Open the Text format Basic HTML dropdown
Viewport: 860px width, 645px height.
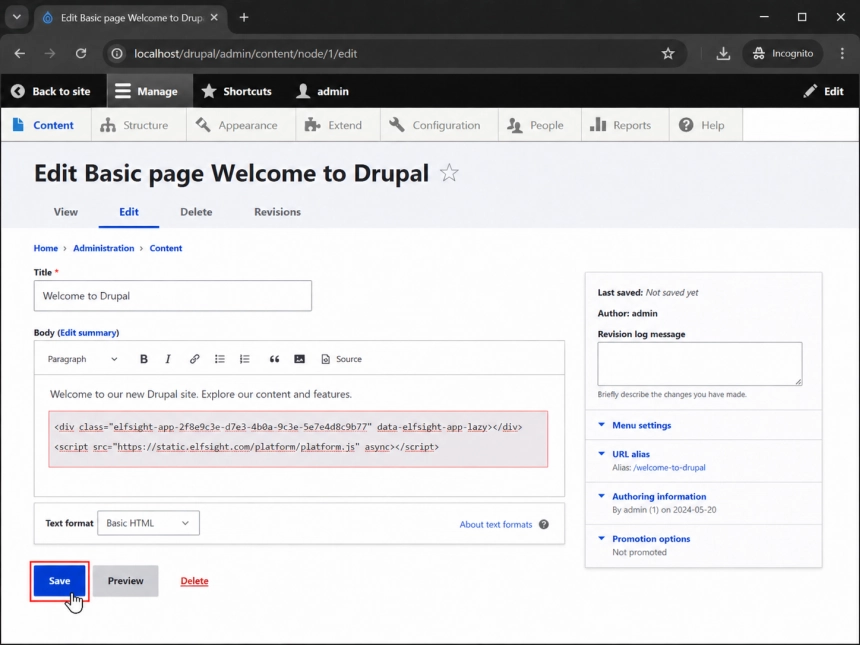[x=149, y=523]
